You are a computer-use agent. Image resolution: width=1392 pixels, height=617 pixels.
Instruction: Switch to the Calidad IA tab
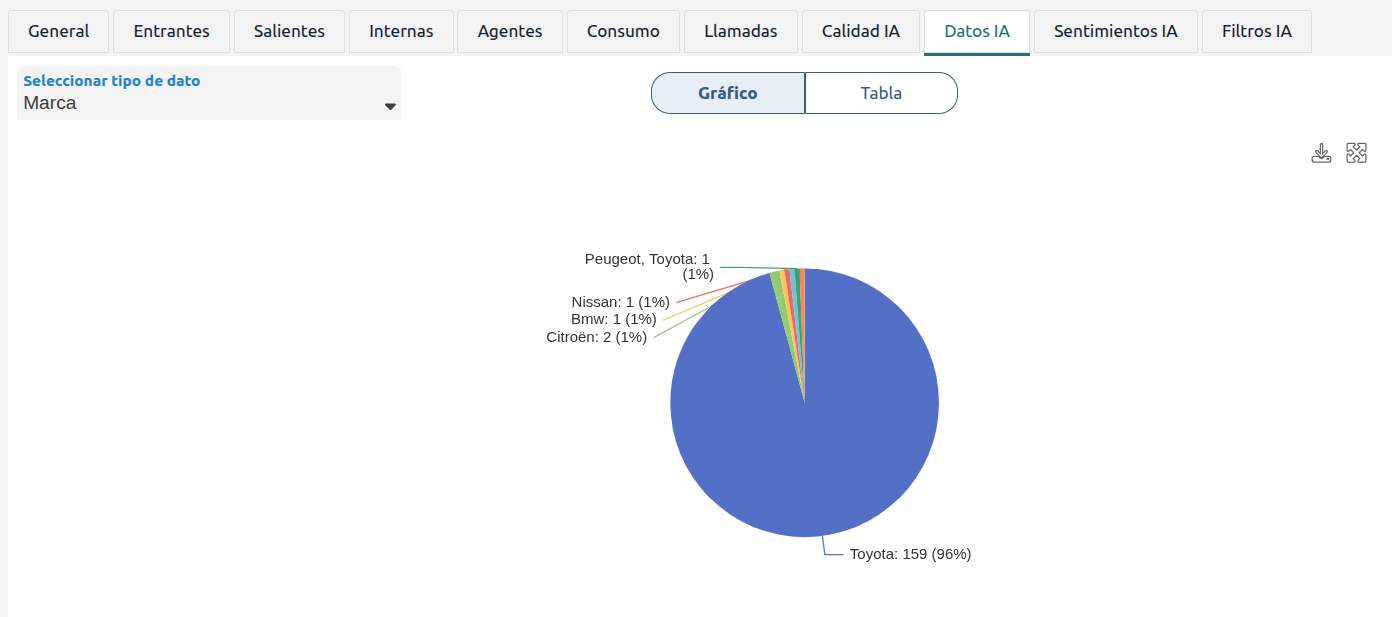[861, 31]
